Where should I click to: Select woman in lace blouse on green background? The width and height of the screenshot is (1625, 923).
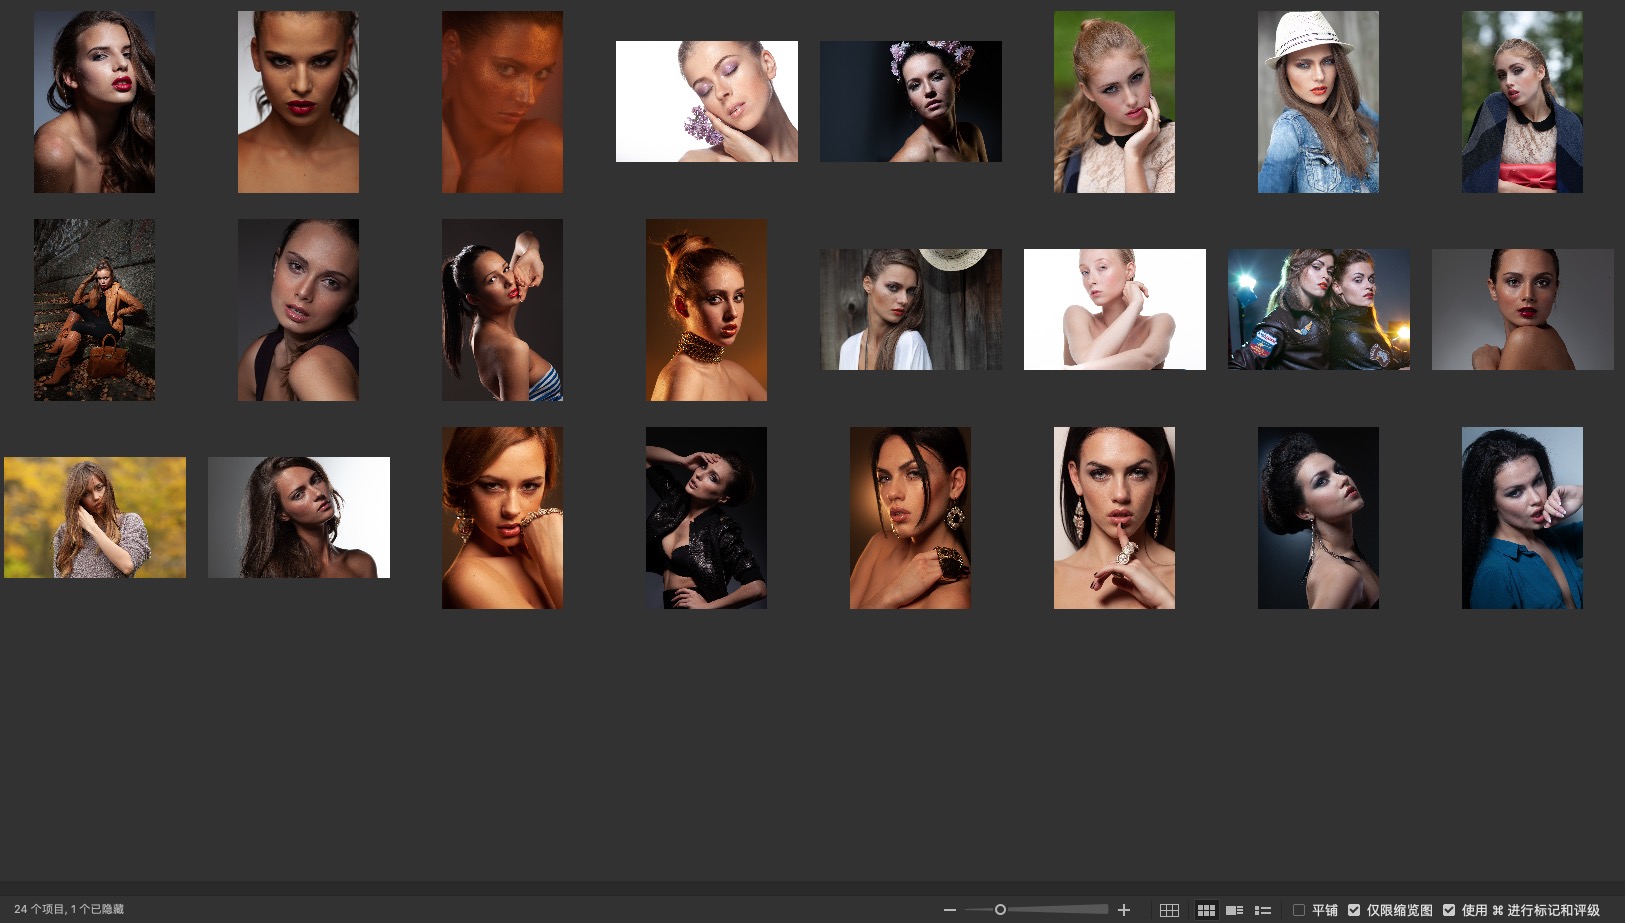point(1114,102)
